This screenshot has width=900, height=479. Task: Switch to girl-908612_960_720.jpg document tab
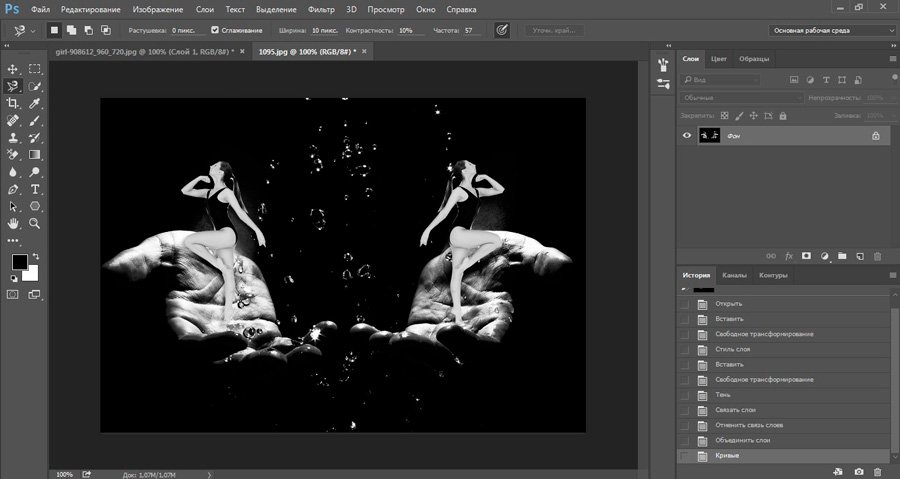140,50
